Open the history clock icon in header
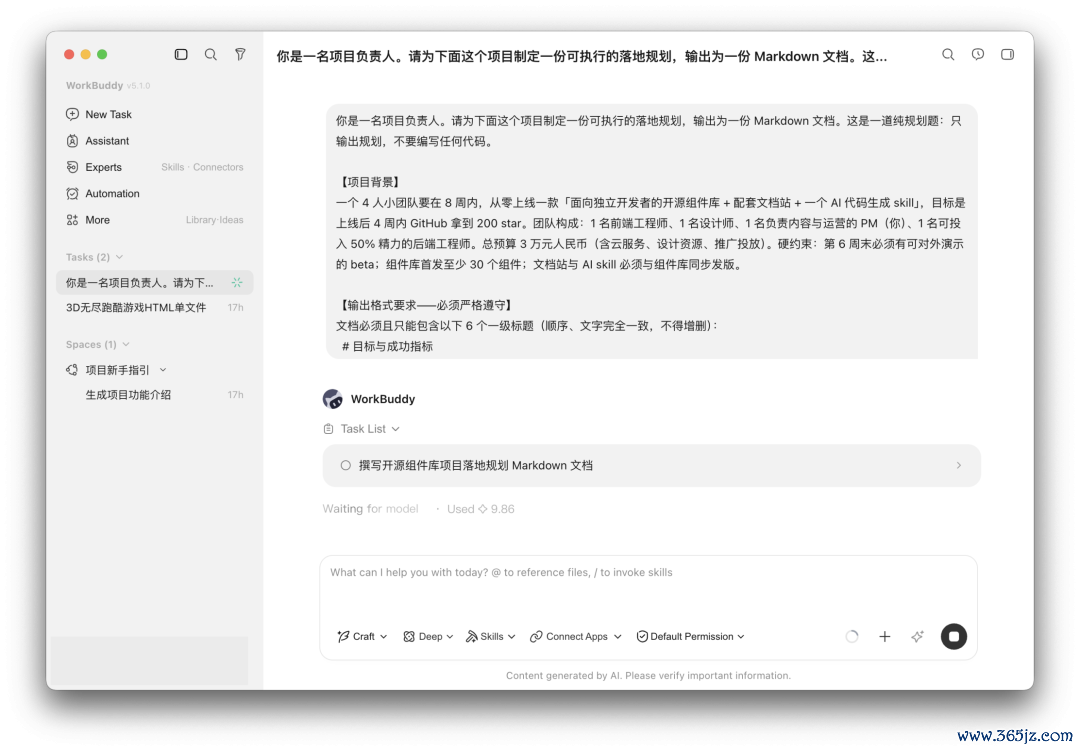Viewport: 1080px width, 751px height. 978,54
